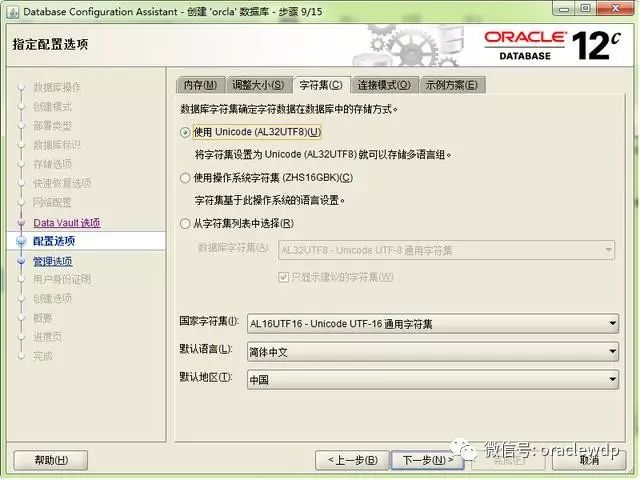This screenshot has width=640, height=480.
Task: Click the 概要 step
Action: pyautogui.click(x=42, y=318)
